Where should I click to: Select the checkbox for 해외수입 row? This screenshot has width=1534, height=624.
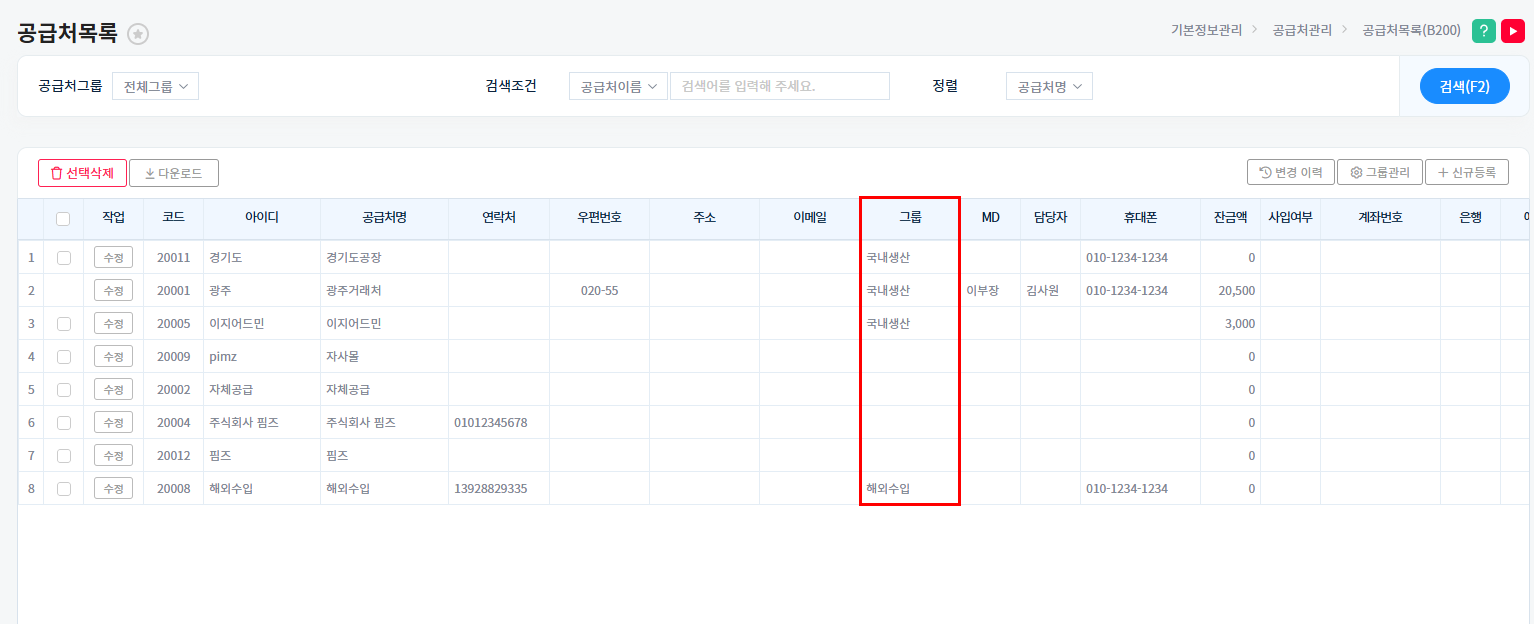(64, 489)
